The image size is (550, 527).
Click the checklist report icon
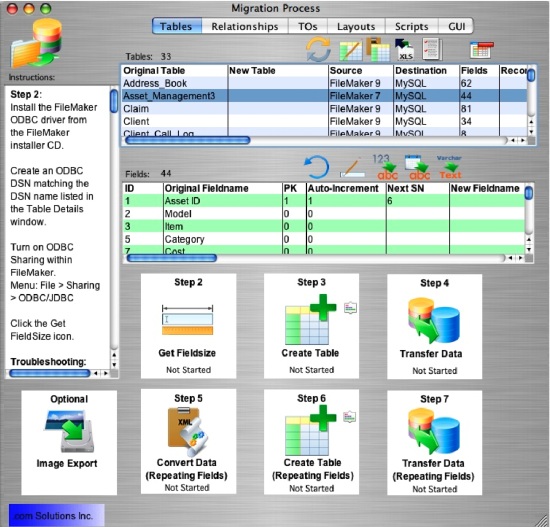[432, 49]
